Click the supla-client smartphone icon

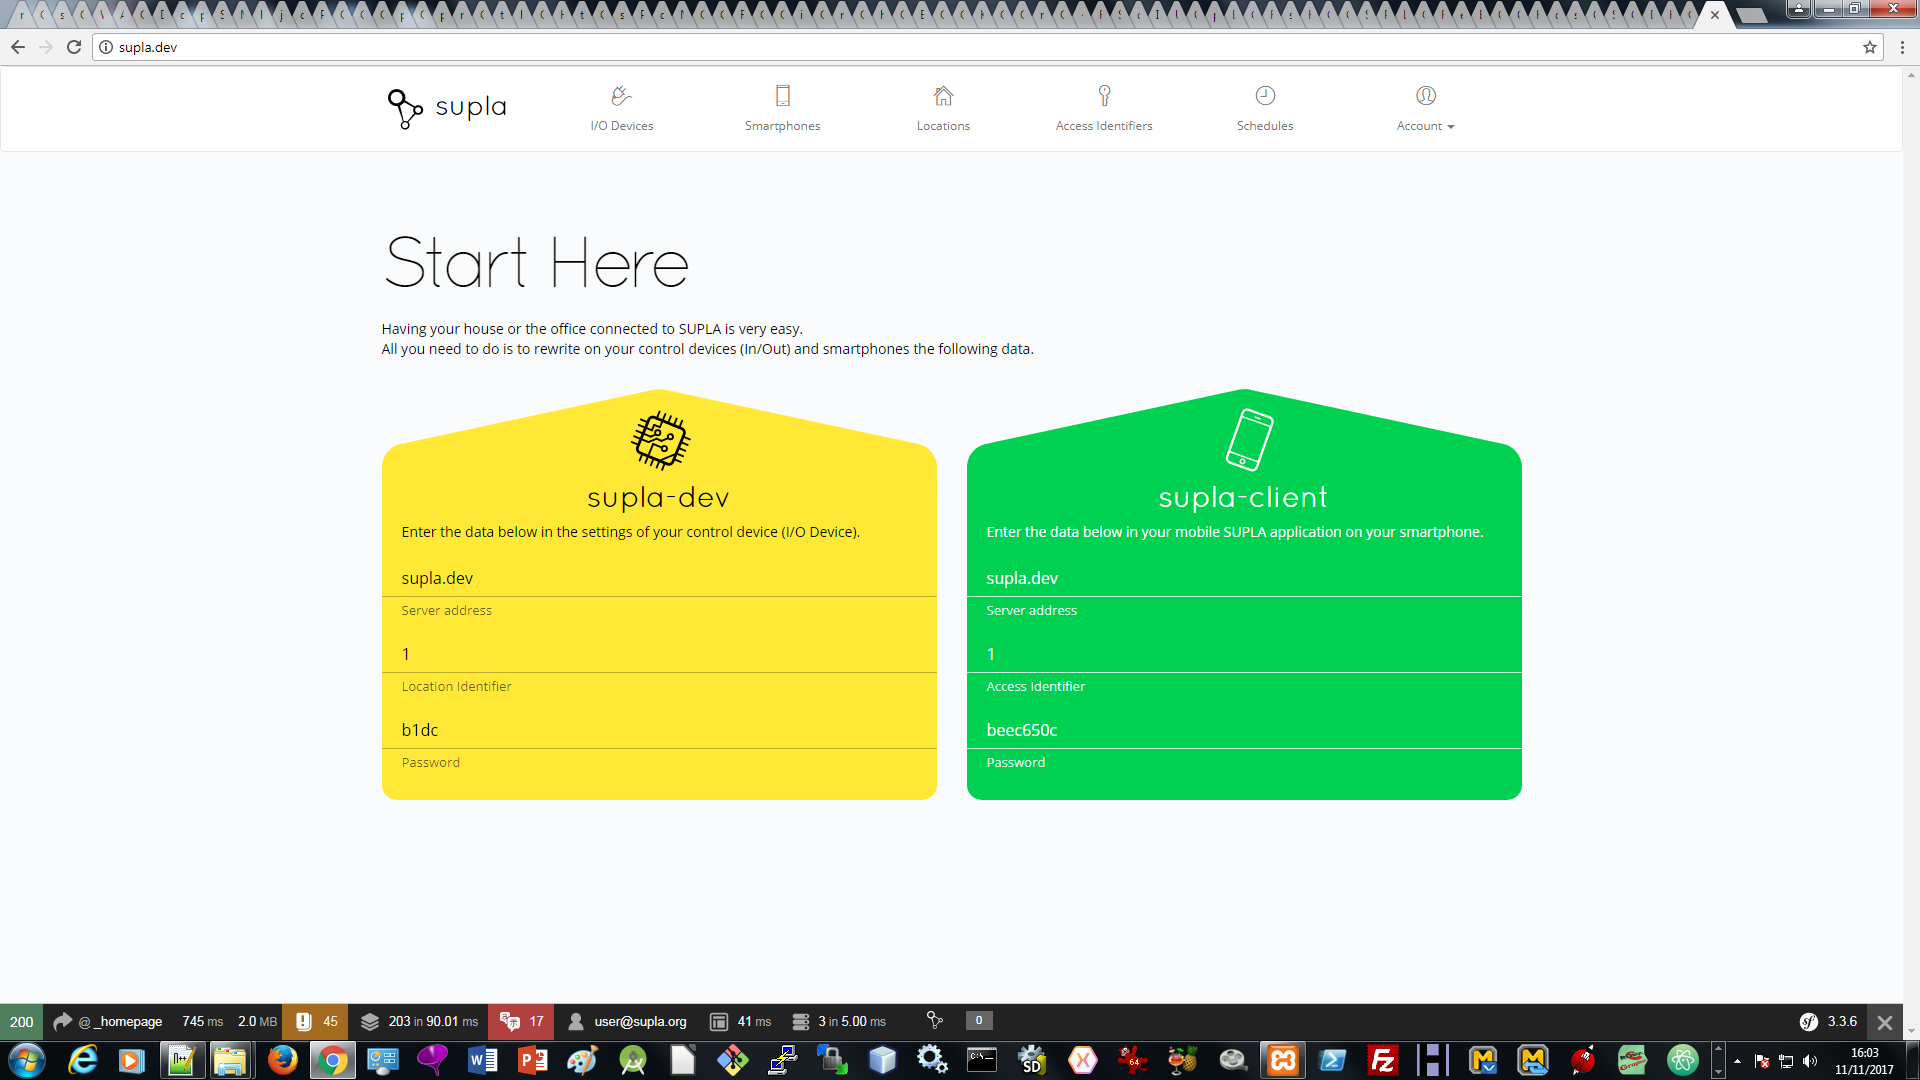pos(1249,439)
